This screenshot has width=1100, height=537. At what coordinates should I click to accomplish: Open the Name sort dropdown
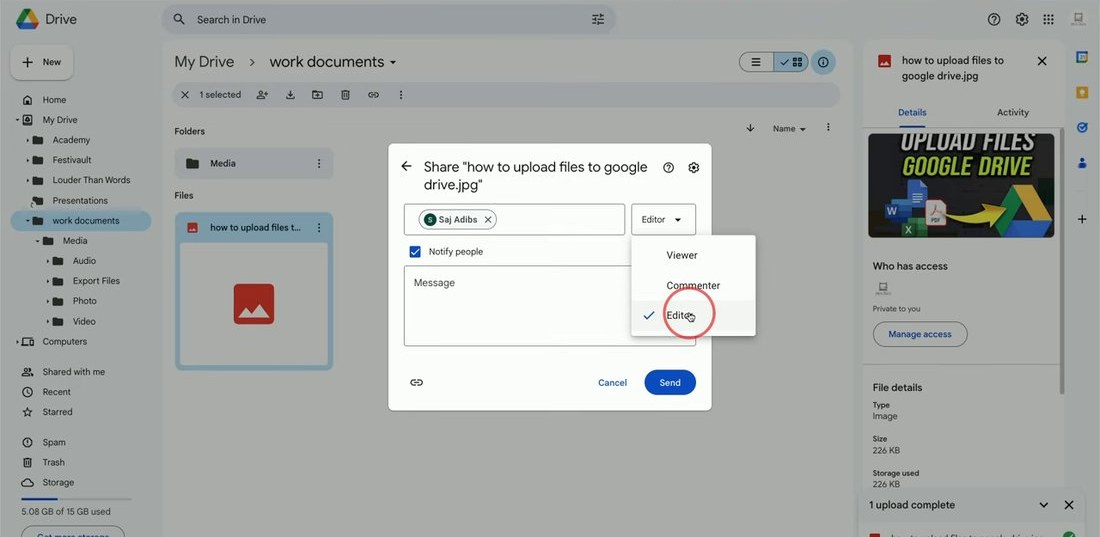pos(789,129)
